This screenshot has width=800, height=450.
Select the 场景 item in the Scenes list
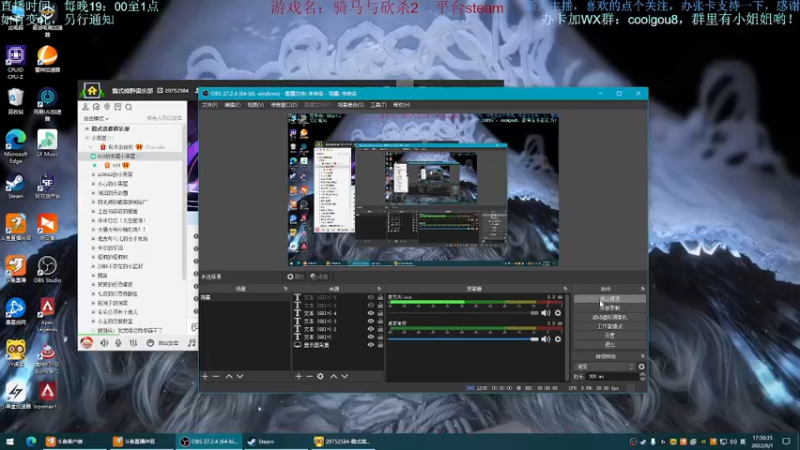(245, 297)
